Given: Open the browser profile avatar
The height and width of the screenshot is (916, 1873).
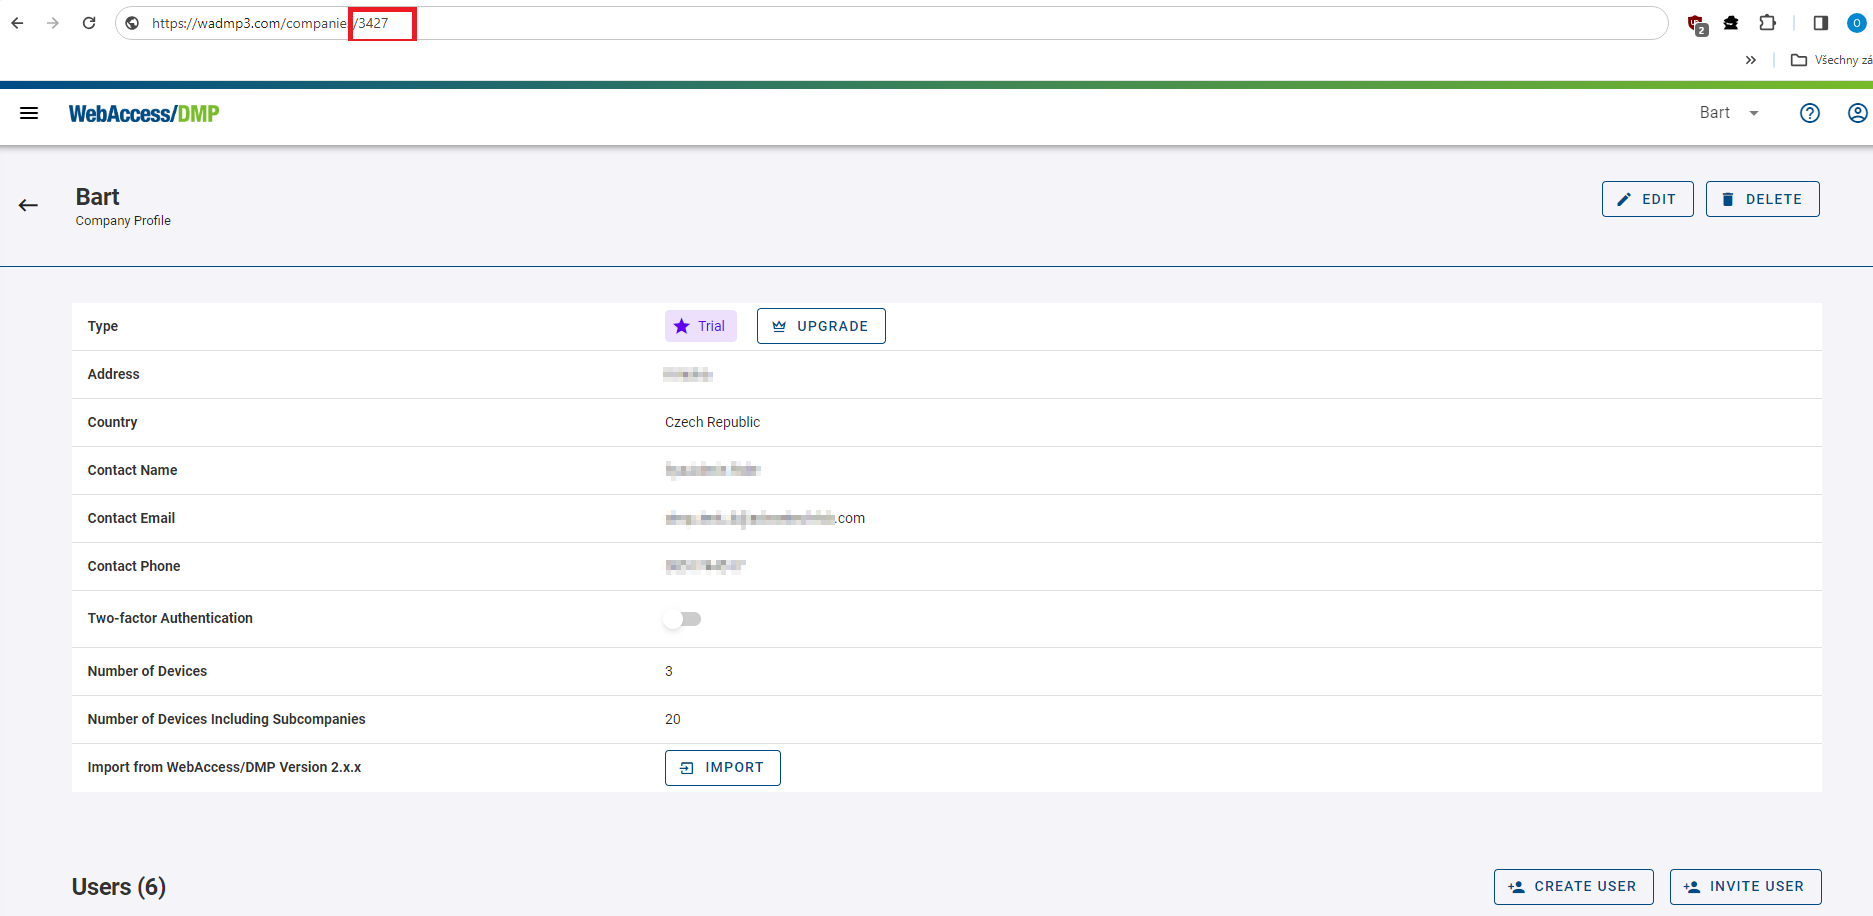Looking at the screenshot, I should 1857,23.
